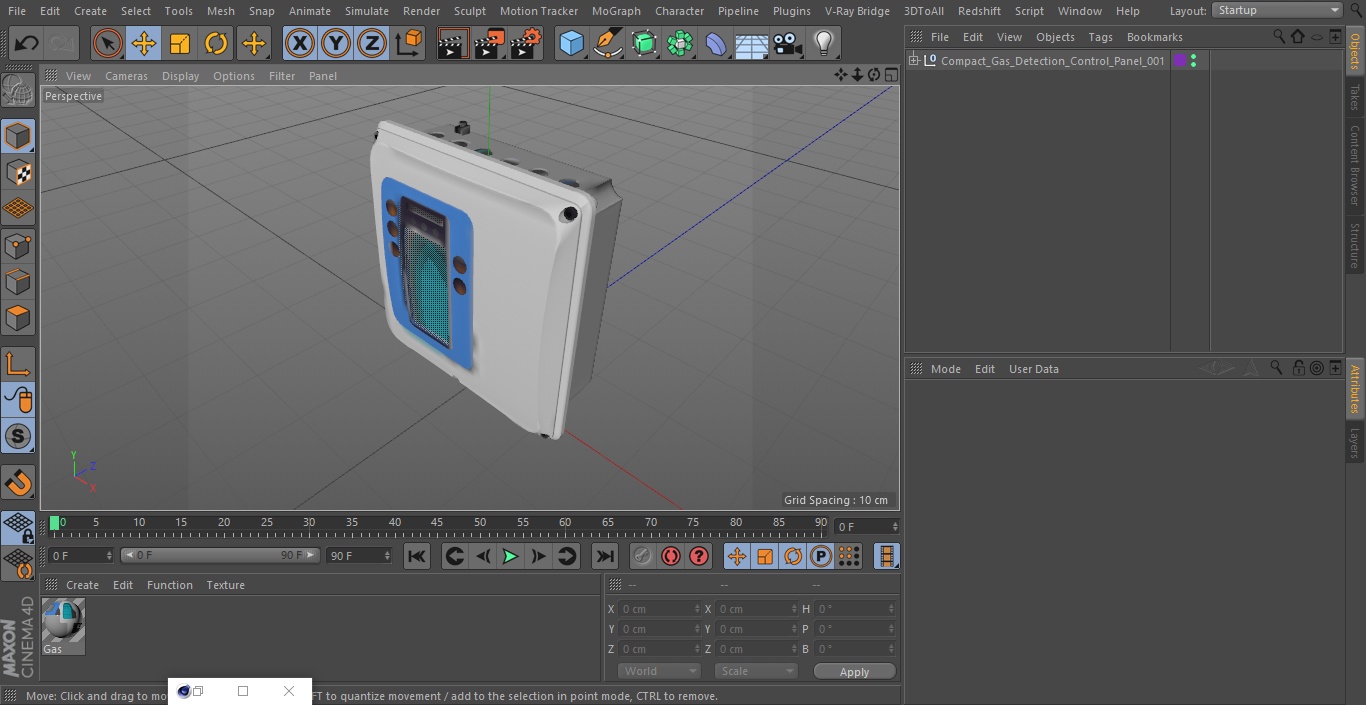Click the Apply button
The image size is (1366, 705).
pos(854,672)
